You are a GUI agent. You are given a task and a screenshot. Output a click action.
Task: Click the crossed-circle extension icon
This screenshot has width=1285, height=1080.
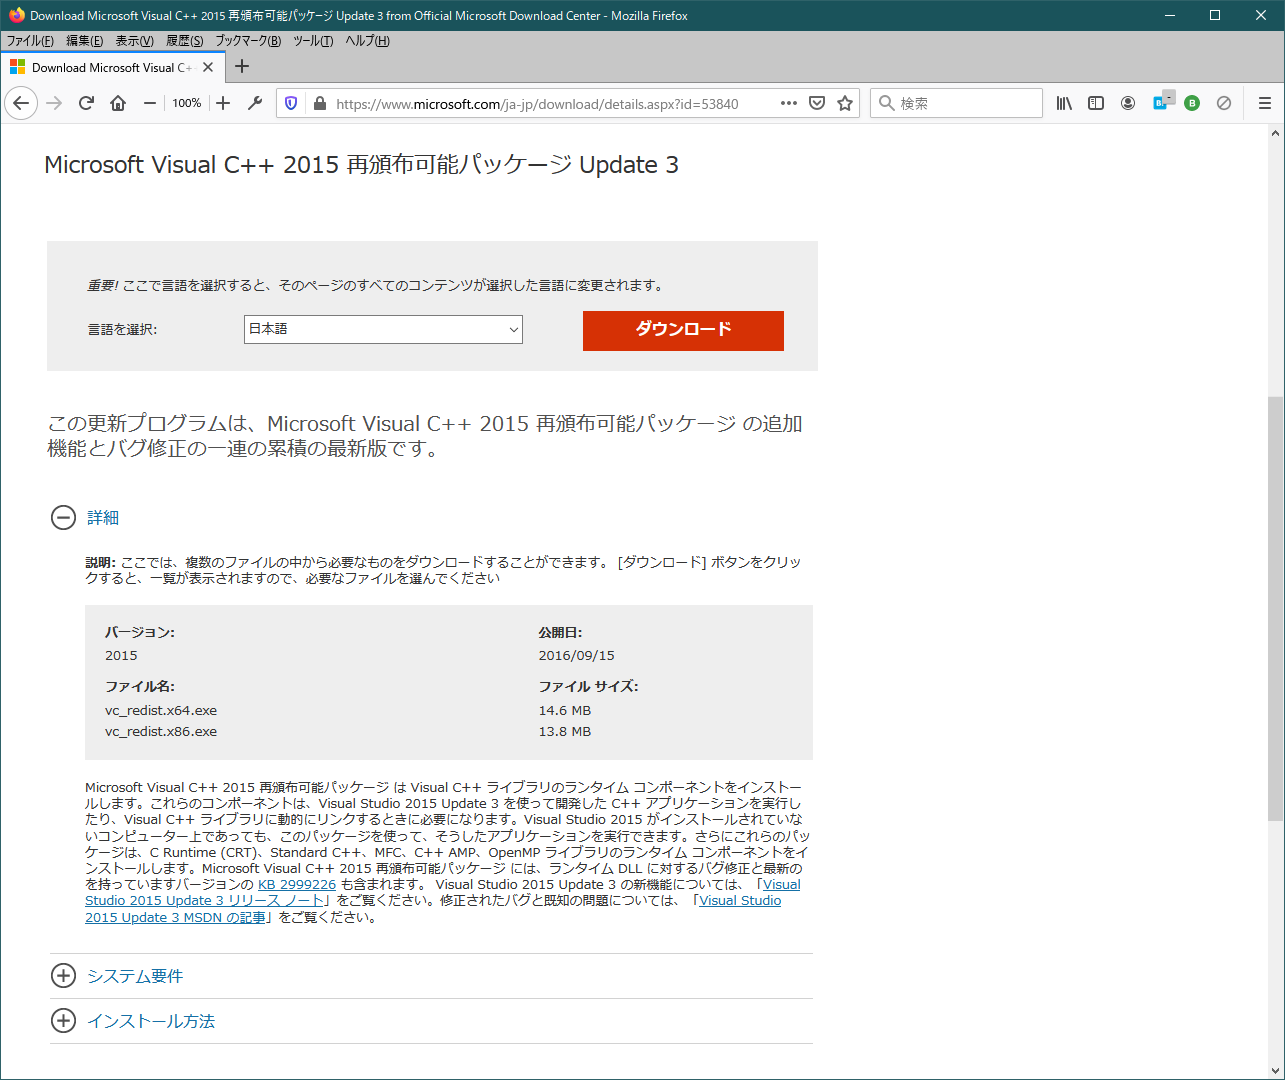1224,103
